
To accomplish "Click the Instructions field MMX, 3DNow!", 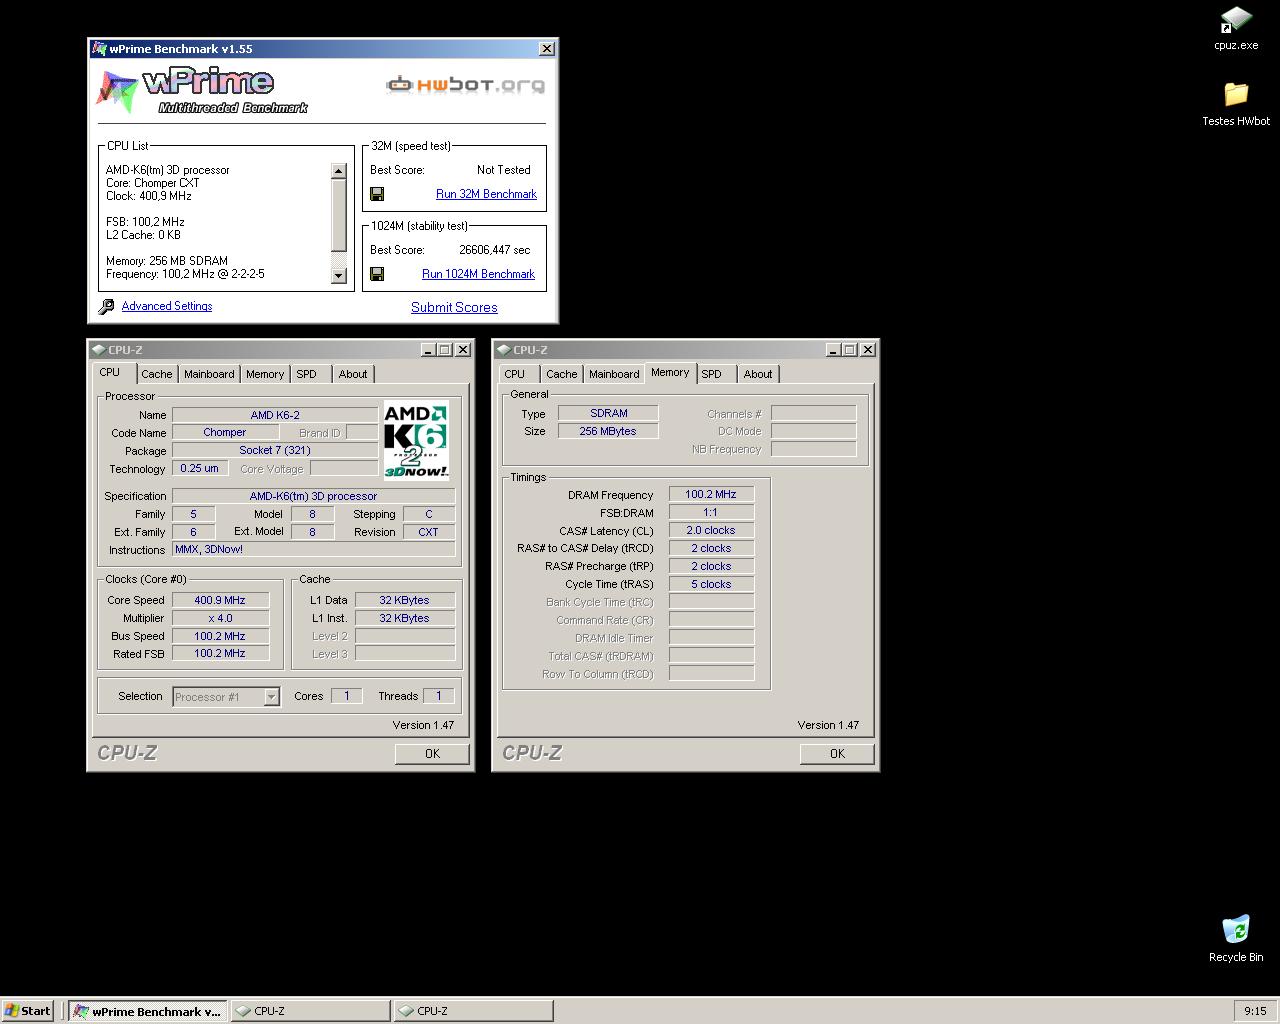I will click(x=314, y=549).
